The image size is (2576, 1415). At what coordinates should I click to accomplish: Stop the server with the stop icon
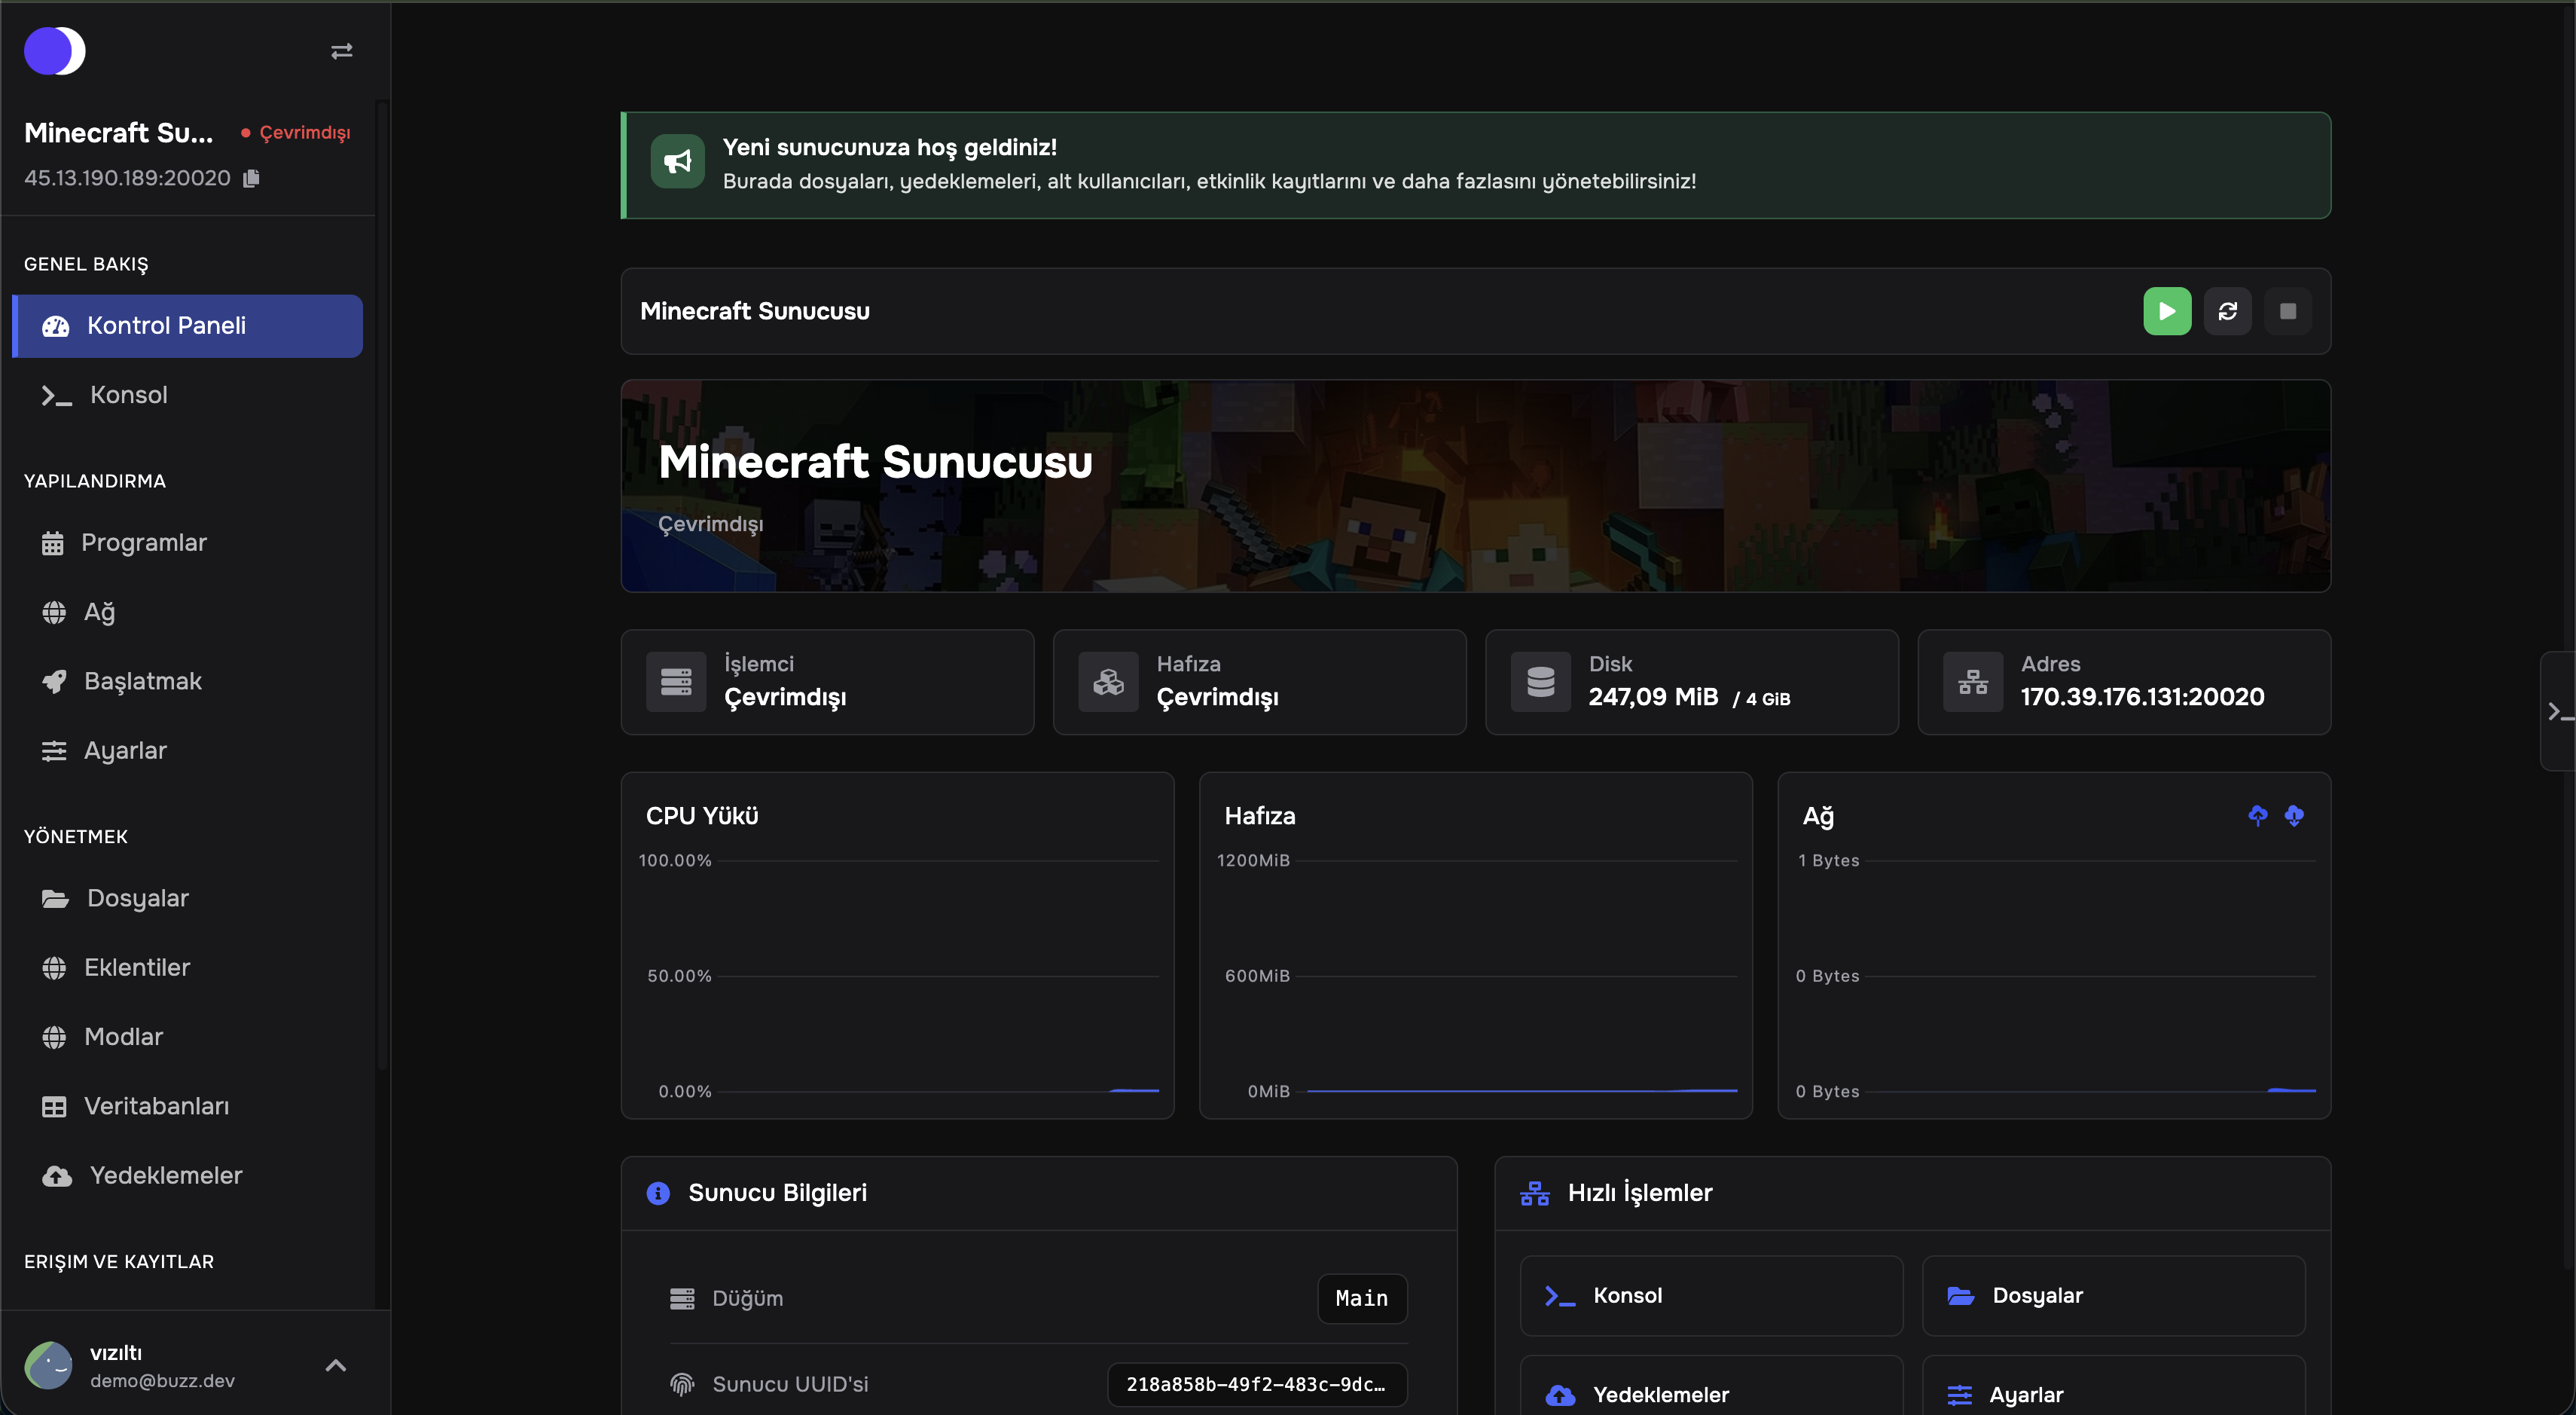tap(2289, 311)
